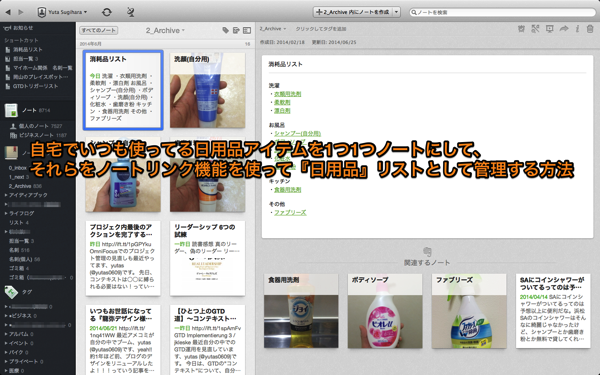Click クリックしてタグを追加 tag field
600x375 pixels.
pyautogui.click(x=321, y=29)
